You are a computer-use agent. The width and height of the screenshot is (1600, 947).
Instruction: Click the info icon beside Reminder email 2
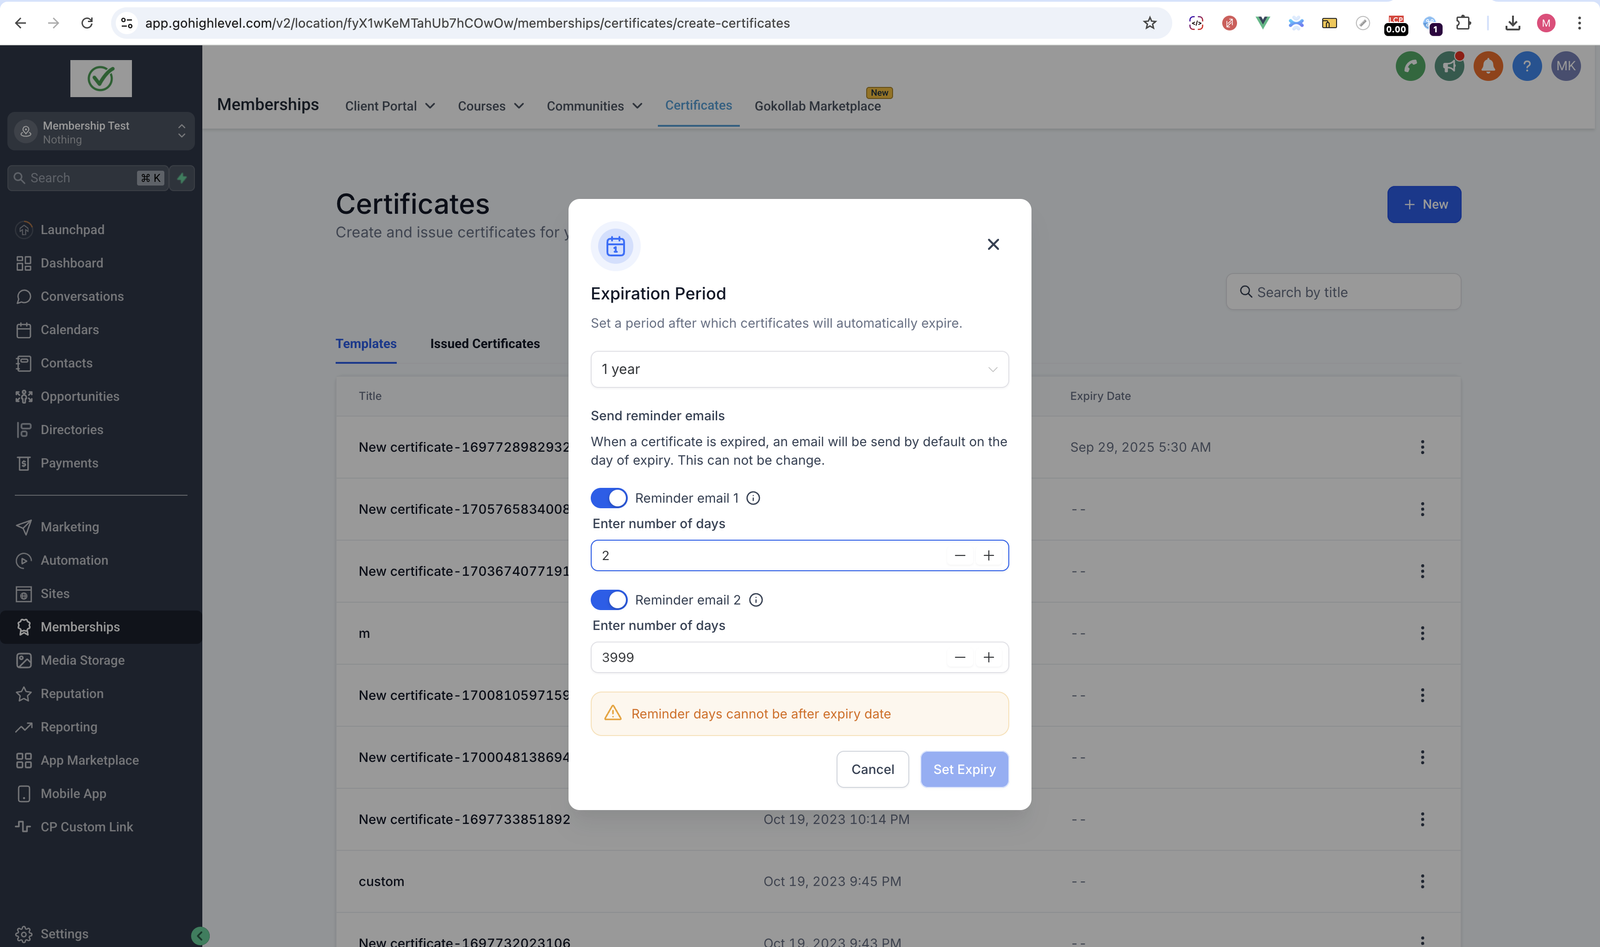click(x=756, y=600)
